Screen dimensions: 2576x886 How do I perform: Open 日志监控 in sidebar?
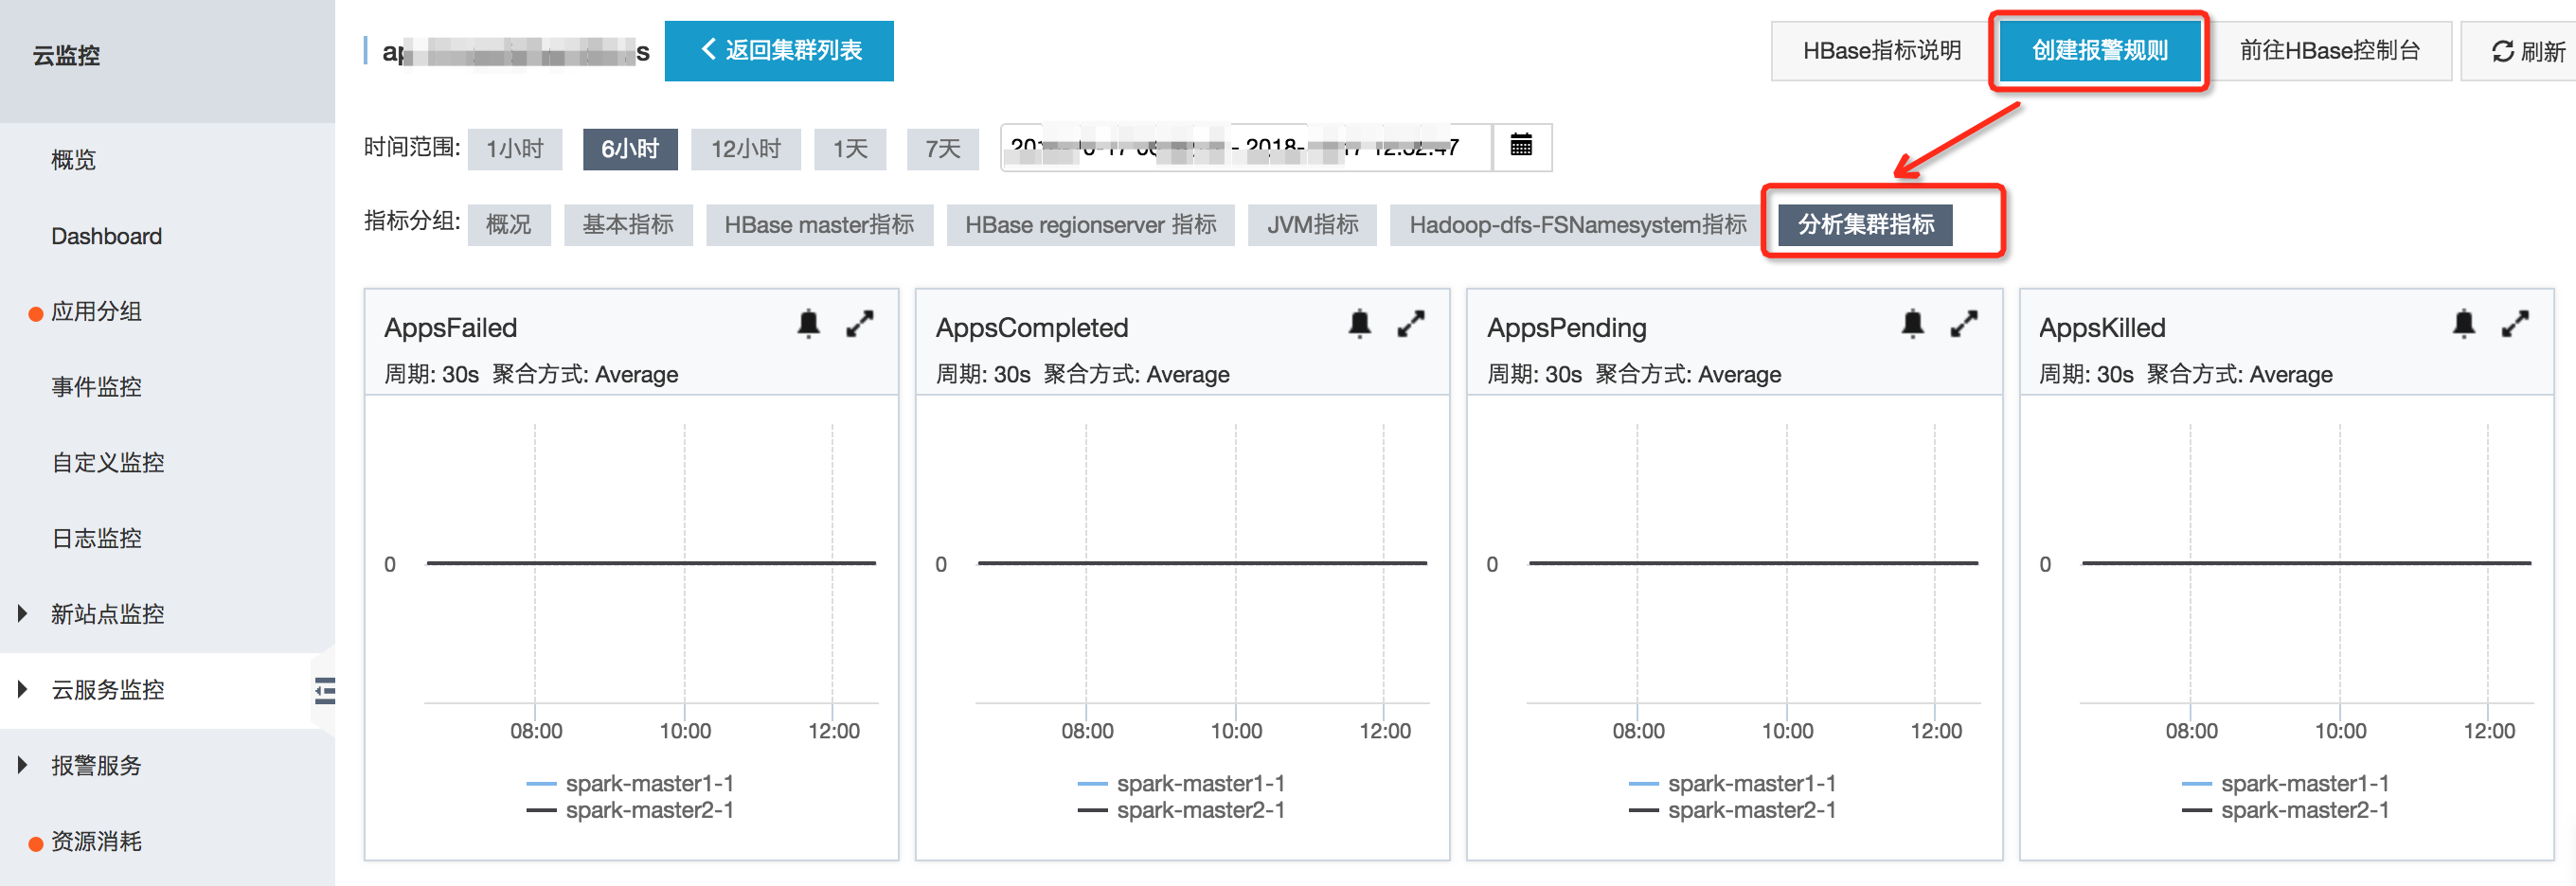(96, 539)
